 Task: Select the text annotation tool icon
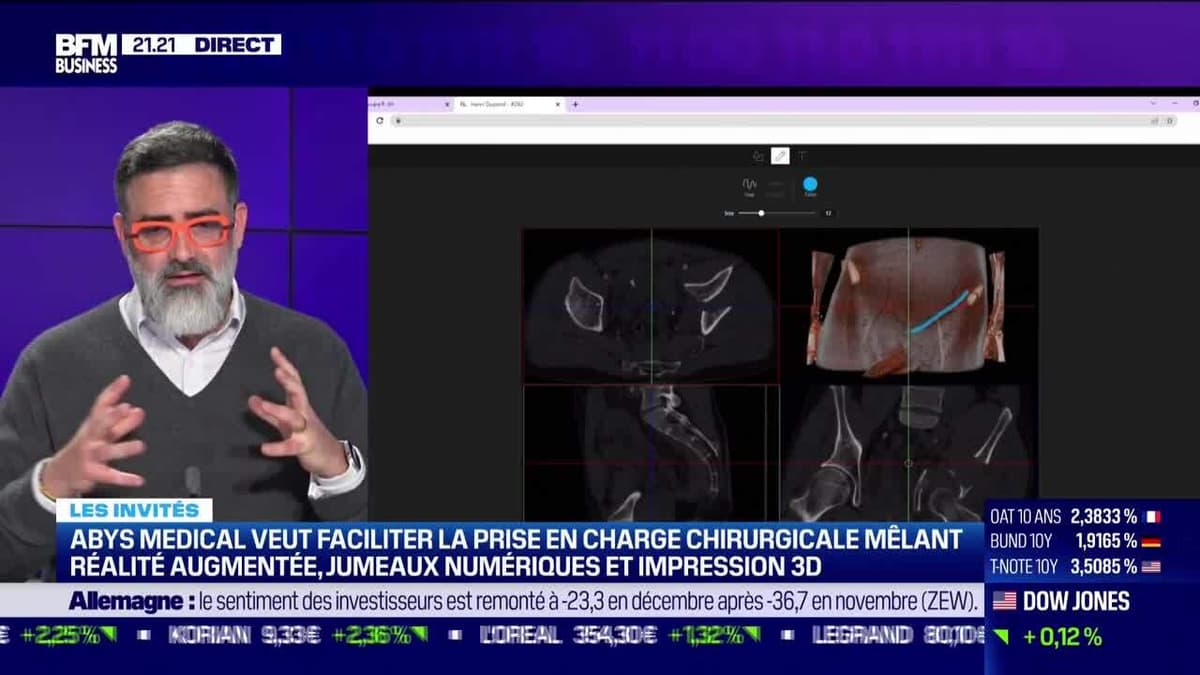(802, 156)
